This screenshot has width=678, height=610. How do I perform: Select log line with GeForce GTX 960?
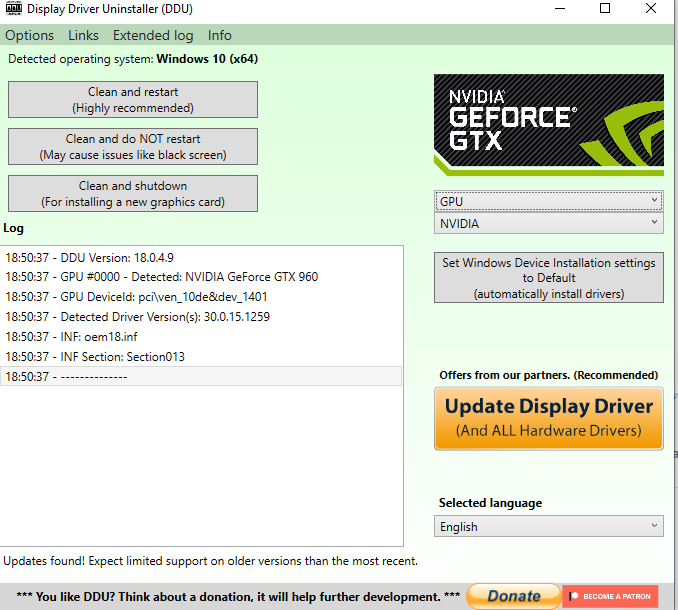pos(201,277)
